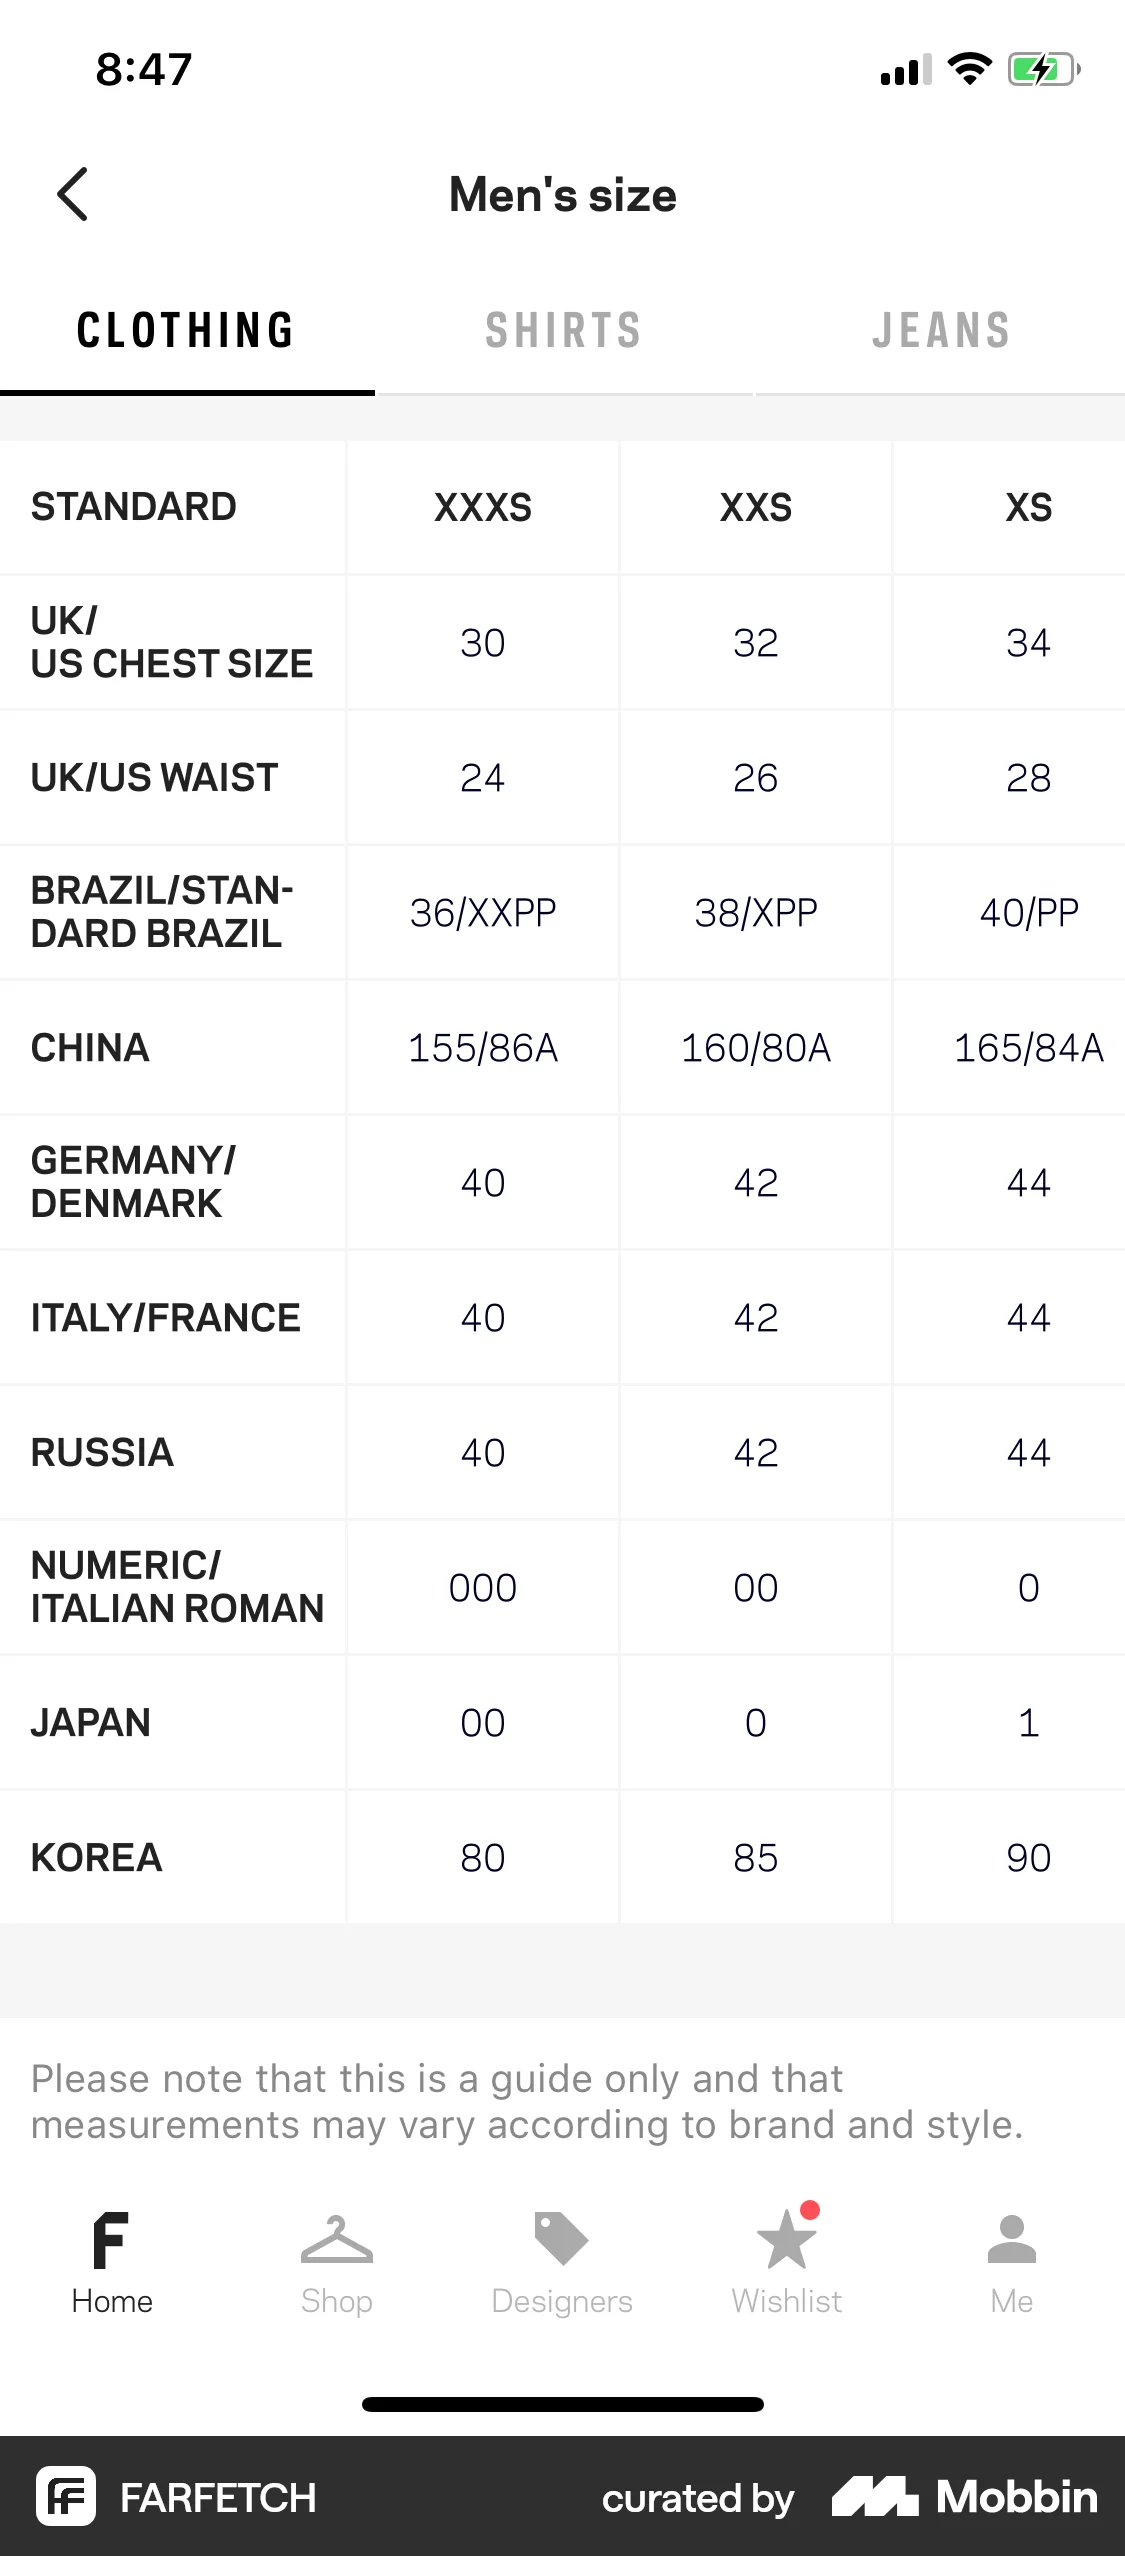The width and height of the screenshot is (1125, 2556).
Task: Tap the Wi-Fi status icon
Action: 968,70
